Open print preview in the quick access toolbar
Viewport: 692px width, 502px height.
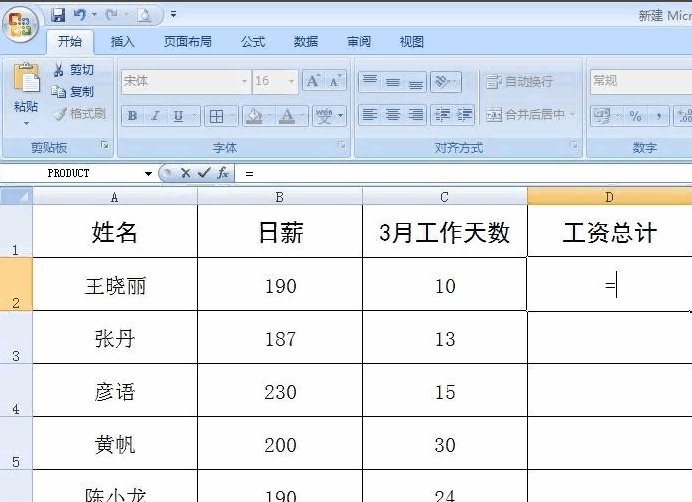(x=144, y=15)
